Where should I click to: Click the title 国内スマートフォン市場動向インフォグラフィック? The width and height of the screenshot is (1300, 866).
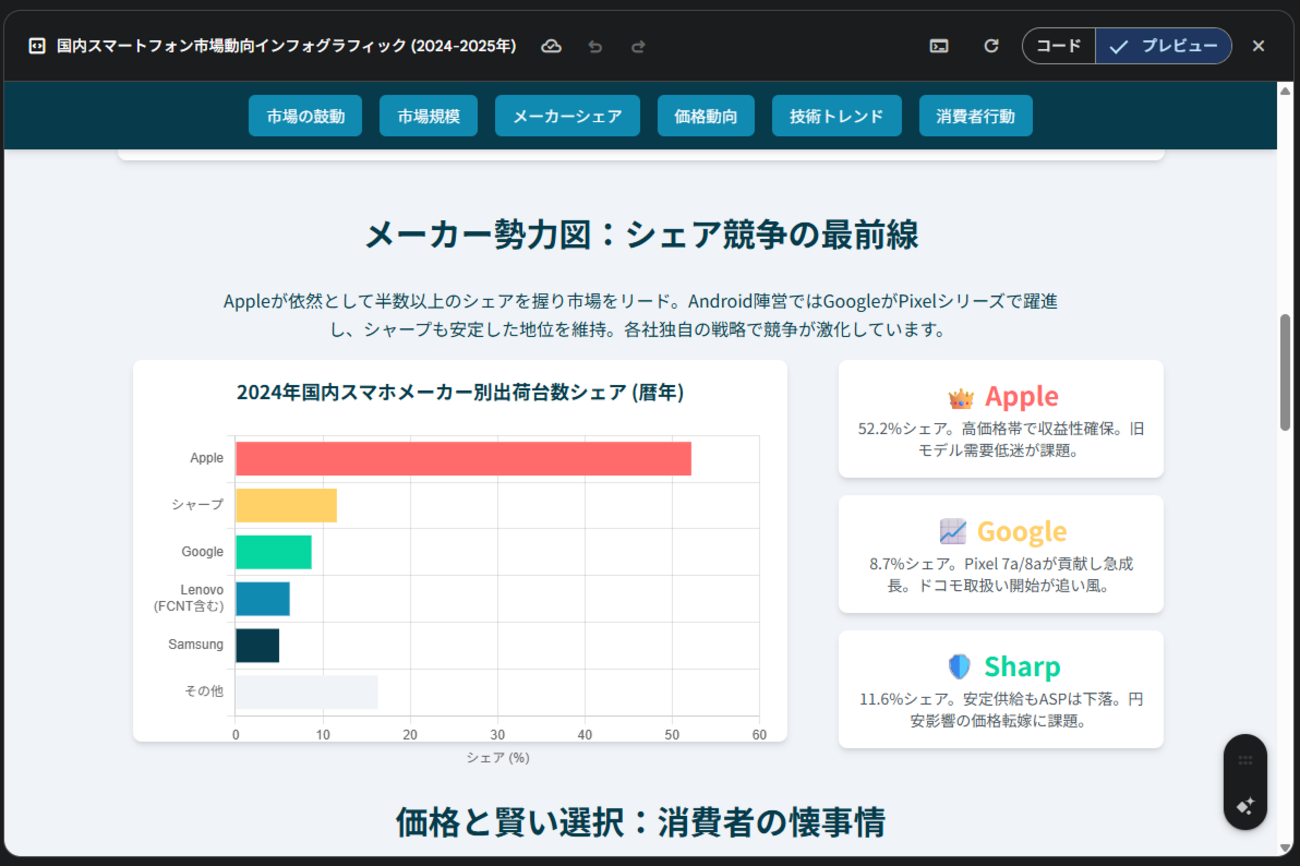[286, 46]
